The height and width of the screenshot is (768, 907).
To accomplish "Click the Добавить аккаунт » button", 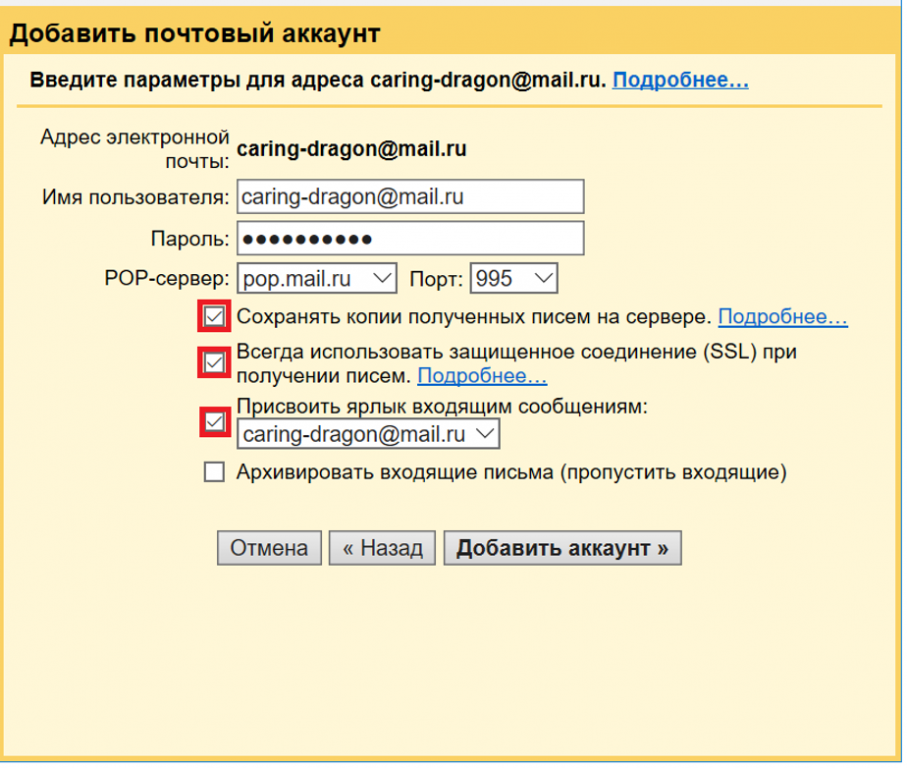I will [x=562, y=548].
